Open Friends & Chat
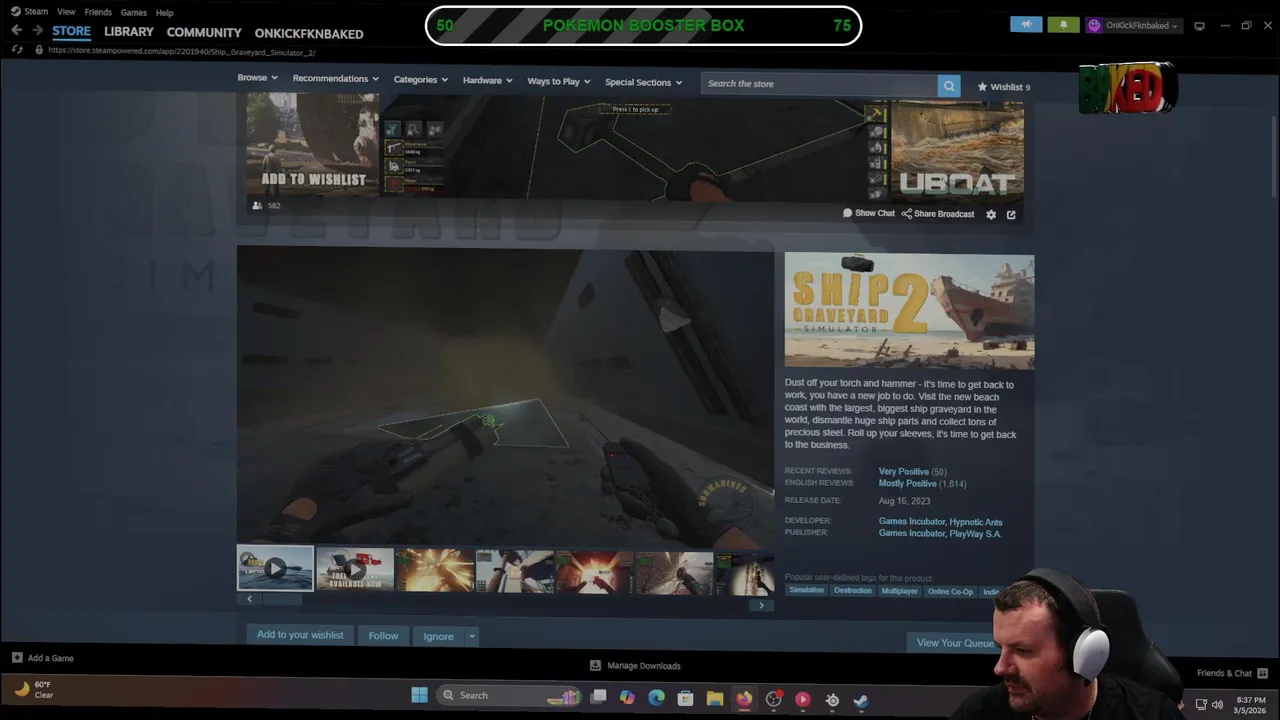The height and width of the screenshot is (720, 1280). click(x=1232, y=673)
